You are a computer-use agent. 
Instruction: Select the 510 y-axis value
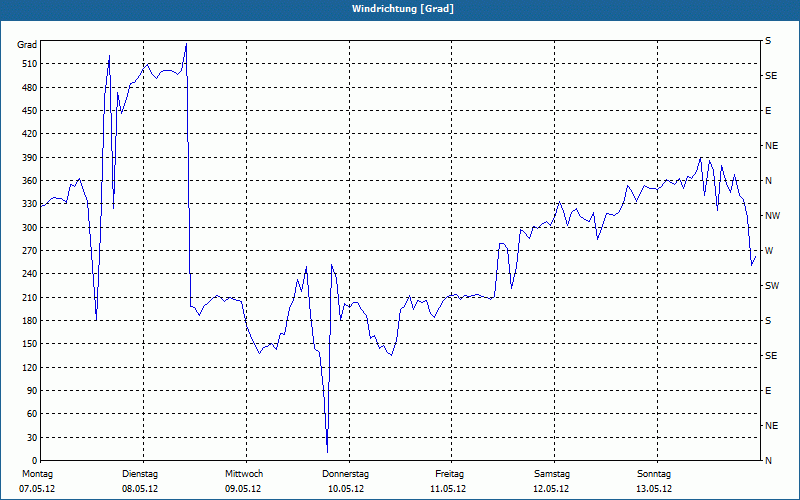(x=30, y=64)
